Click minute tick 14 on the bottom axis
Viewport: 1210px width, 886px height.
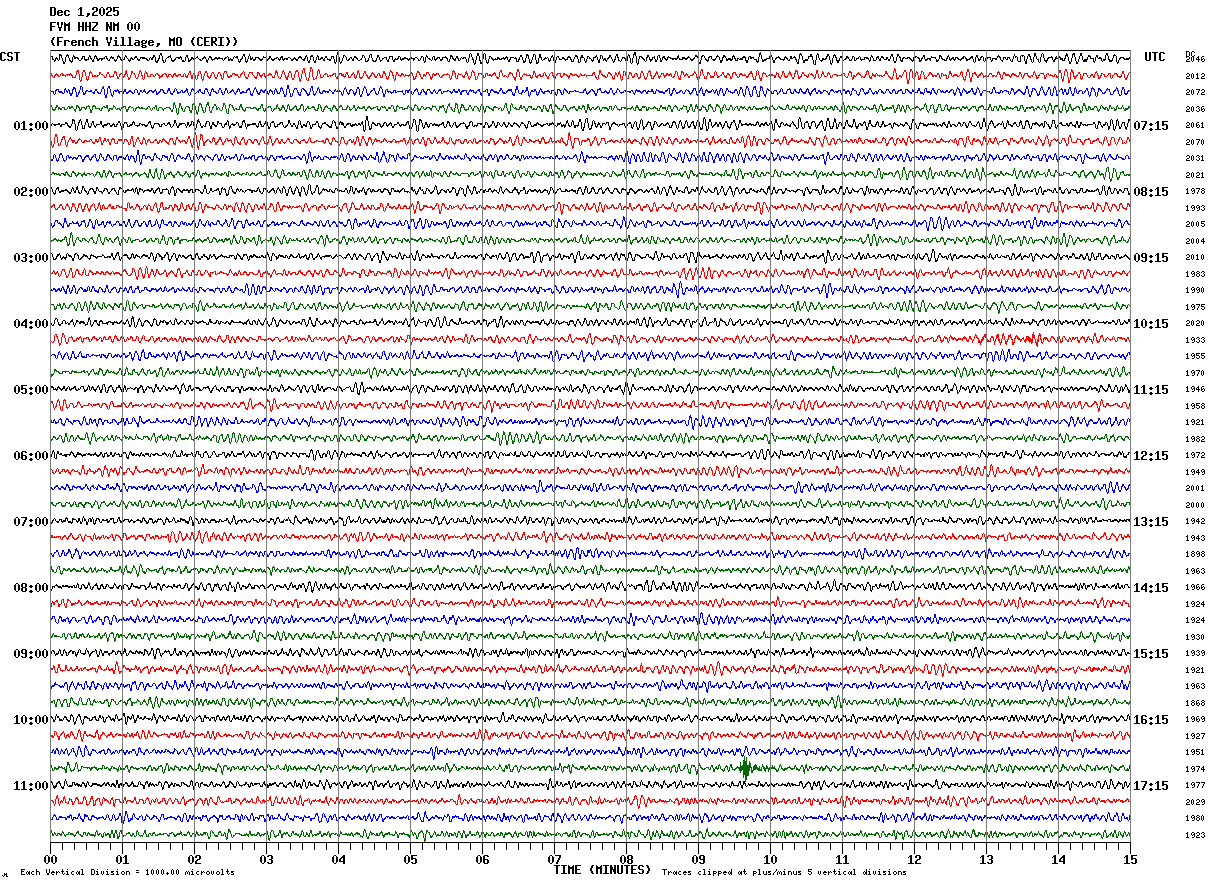tap(1058, 859)
